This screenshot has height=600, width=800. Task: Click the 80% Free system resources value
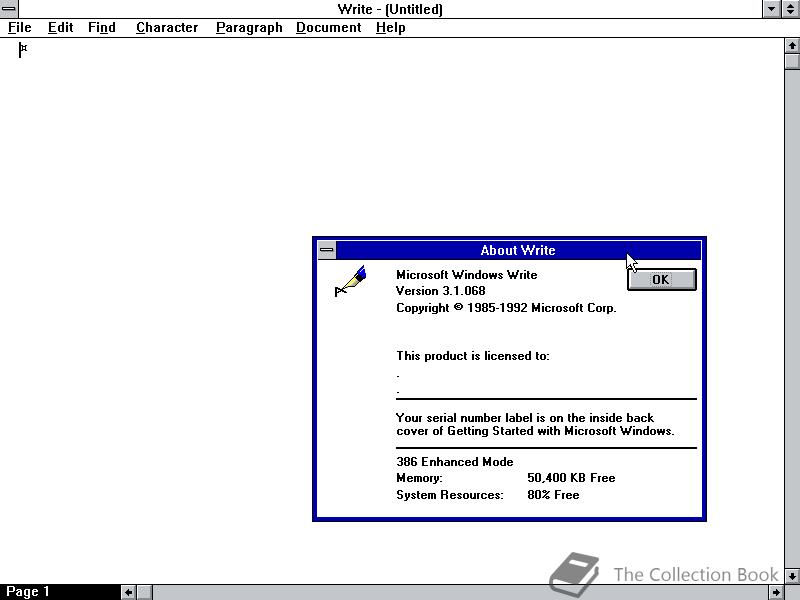(553, 495)
